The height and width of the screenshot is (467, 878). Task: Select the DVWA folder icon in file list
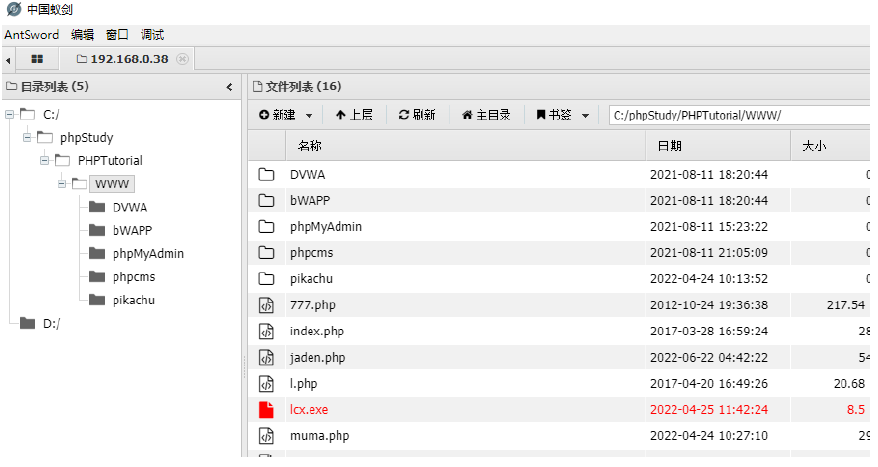[266, 175]
